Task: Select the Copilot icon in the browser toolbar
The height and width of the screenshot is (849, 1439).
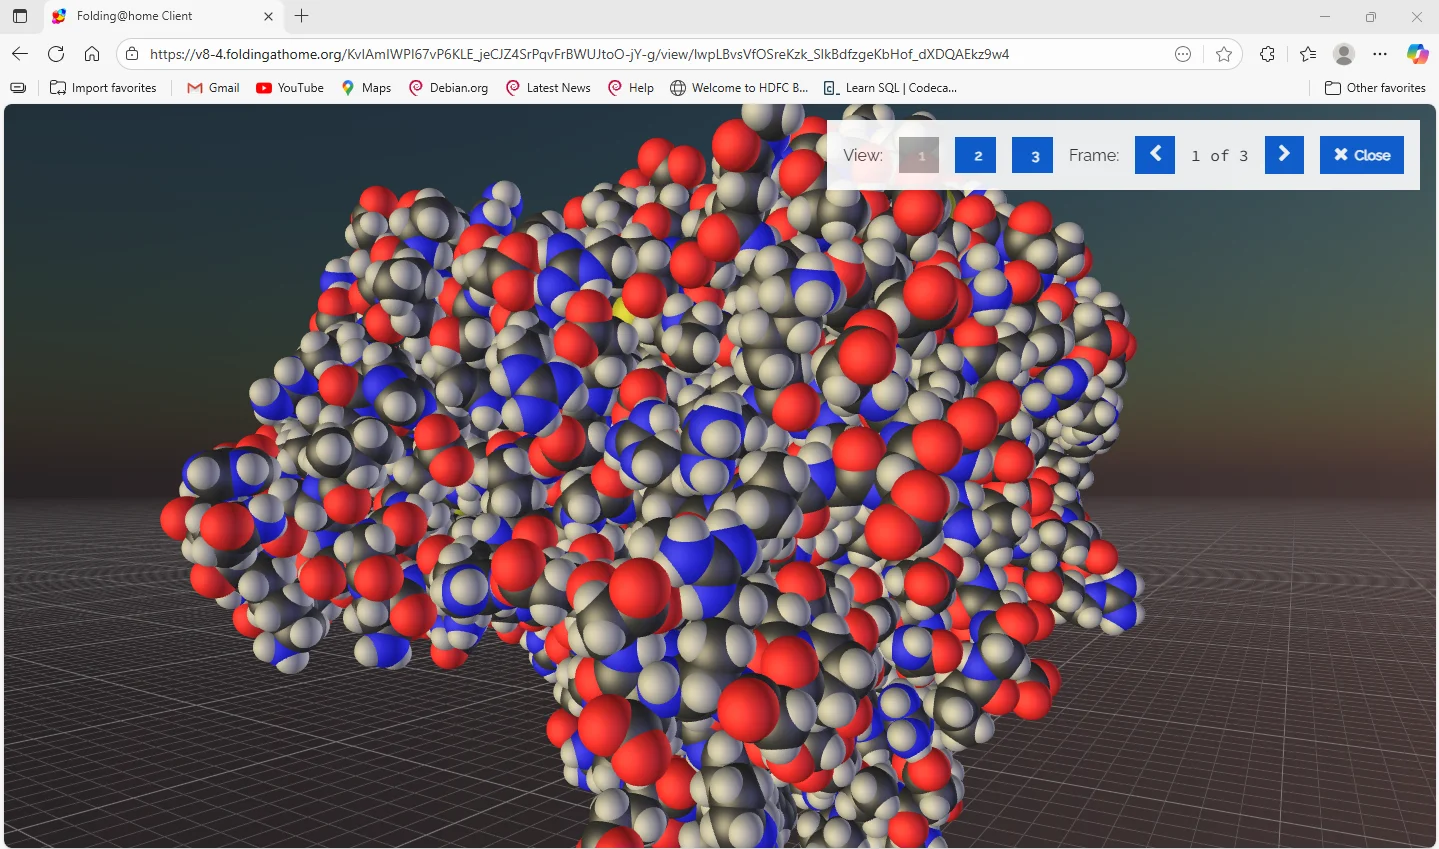Action: (x=1417, y=54)
